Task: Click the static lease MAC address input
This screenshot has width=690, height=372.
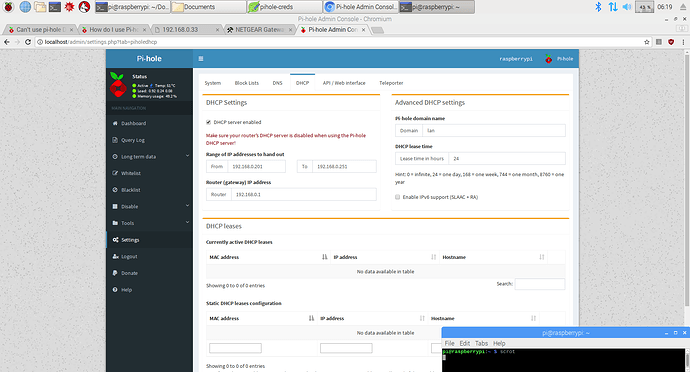Action: [235, 348]
